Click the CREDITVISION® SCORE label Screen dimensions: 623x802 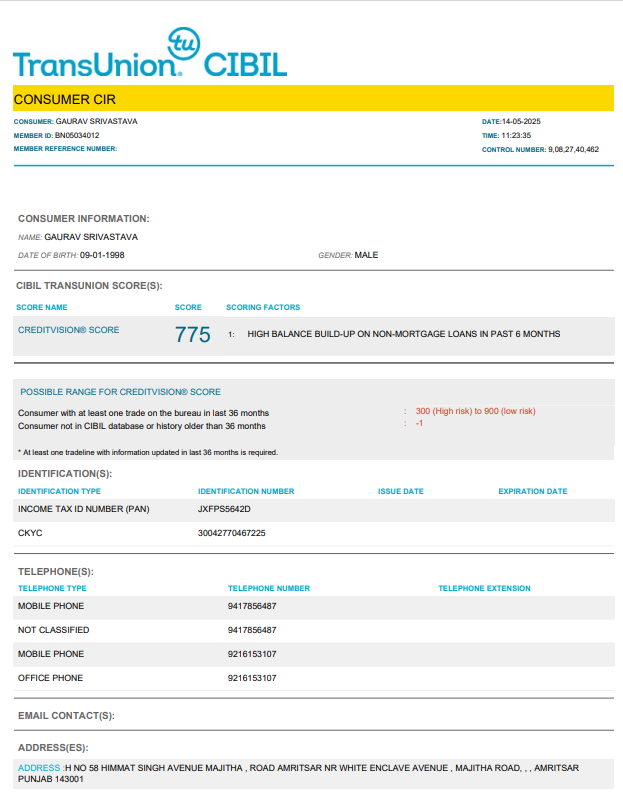click(x=69, y=330)
